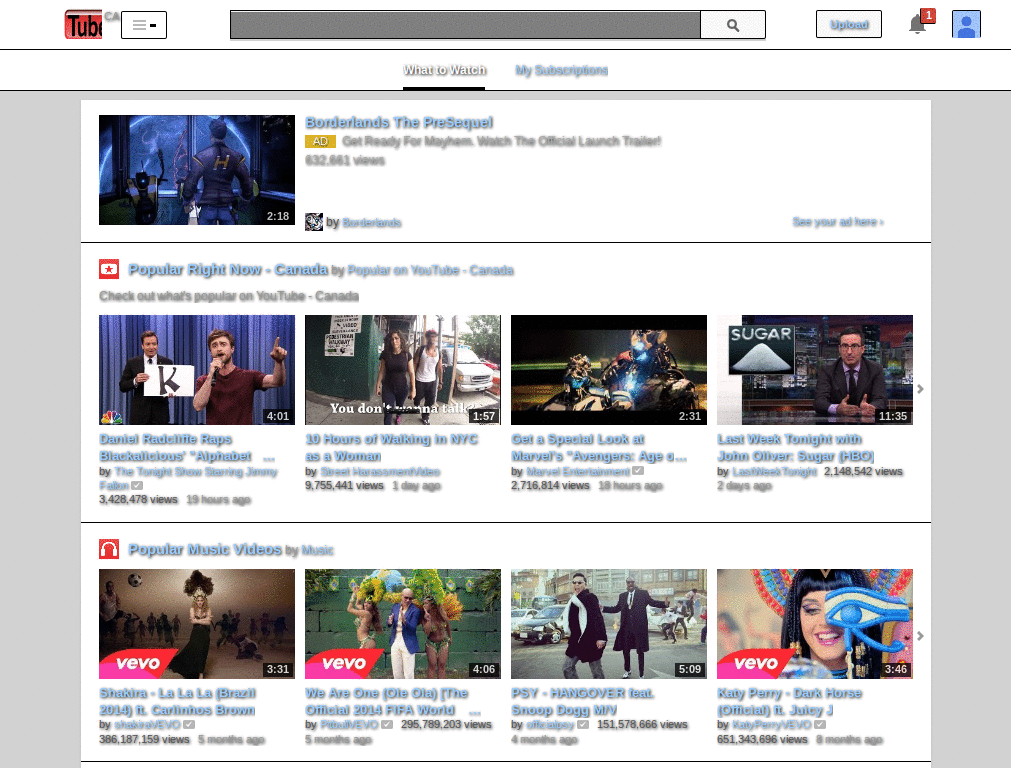Open Popular Right Now - Canada heading
1024x768 pixels.
228,269
